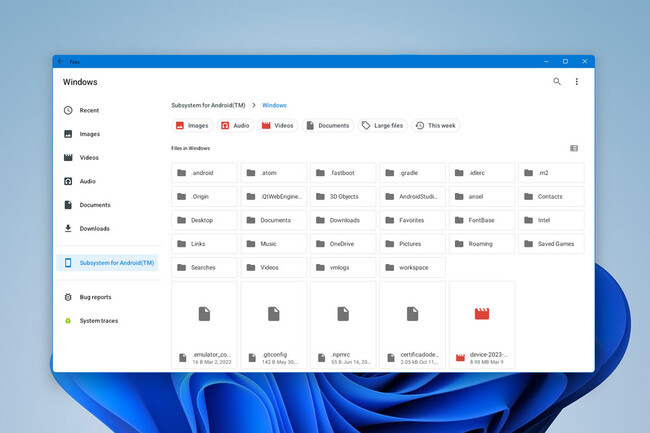Switch to list view layout icon

(x=574, y=148)
